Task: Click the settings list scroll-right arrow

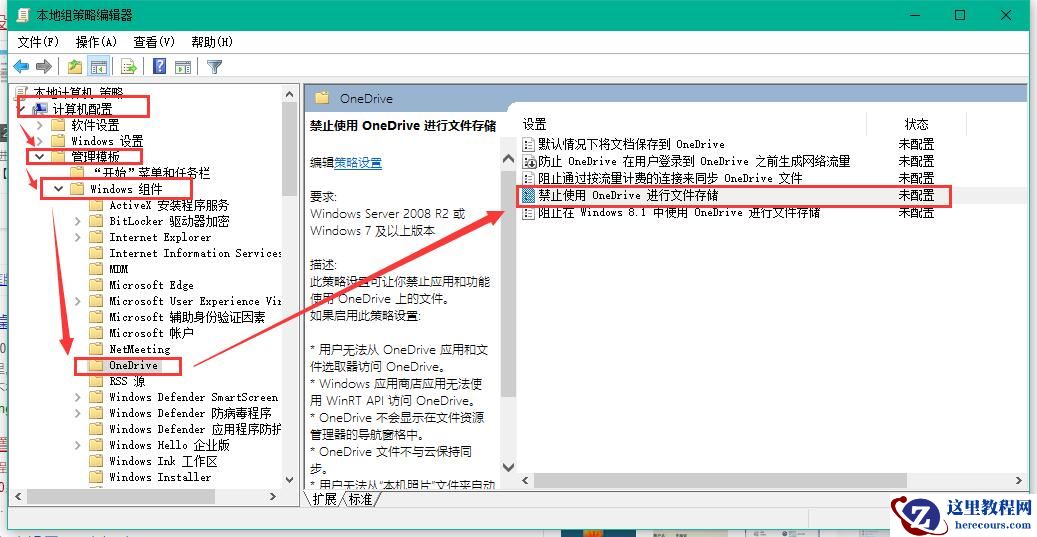Action: [1019, 481]
